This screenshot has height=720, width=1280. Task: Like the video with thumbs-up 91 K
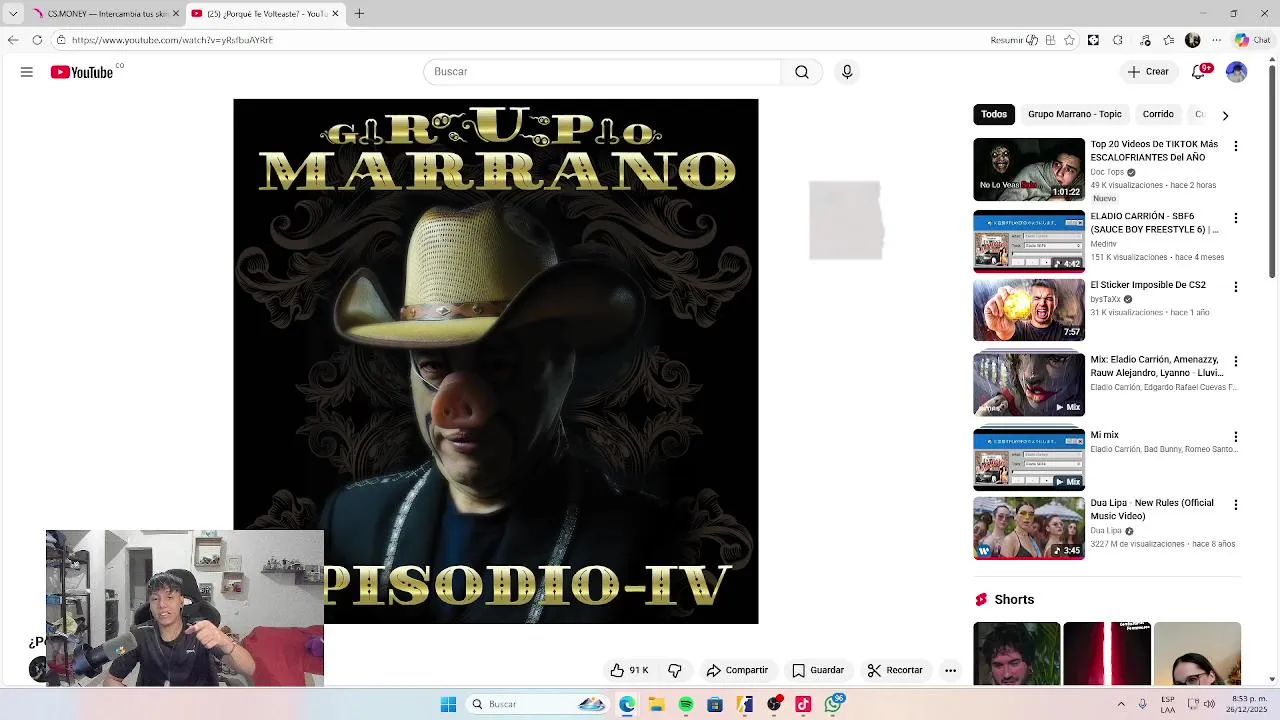click(630, 670)
